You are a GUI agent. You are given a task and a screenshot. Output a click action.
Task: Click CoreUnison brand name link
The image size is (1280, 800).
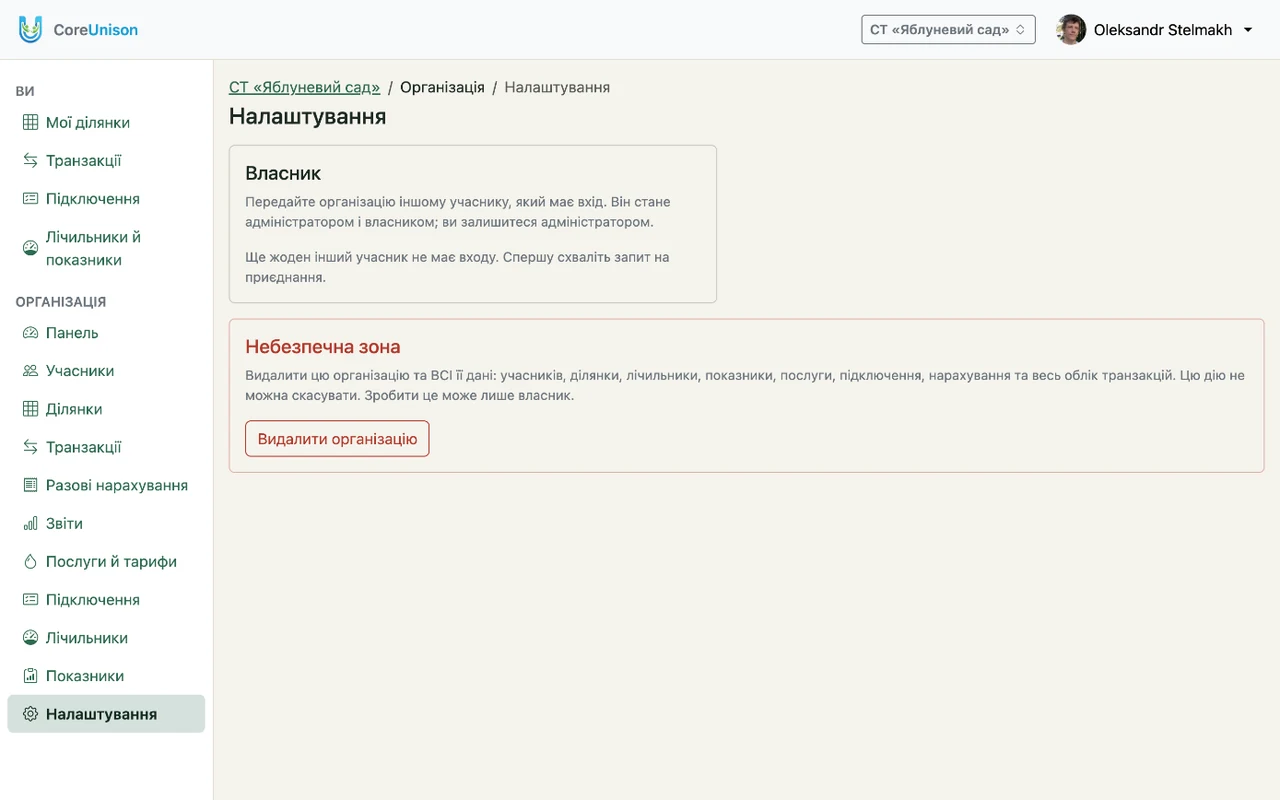click(96, 30)
